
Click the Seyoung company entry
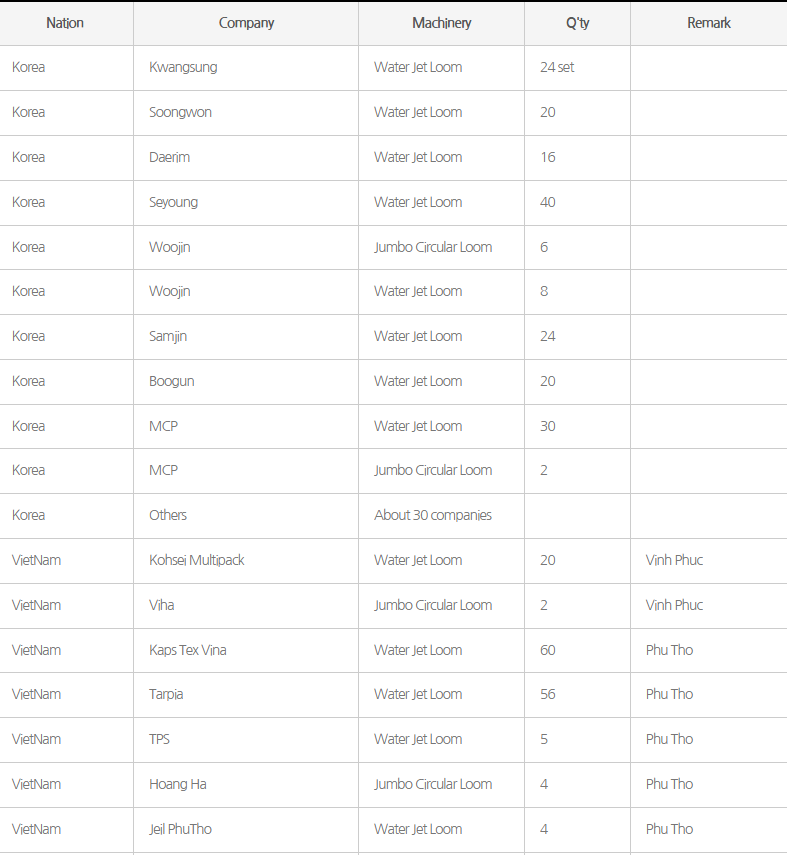click(x=173, y=202)
